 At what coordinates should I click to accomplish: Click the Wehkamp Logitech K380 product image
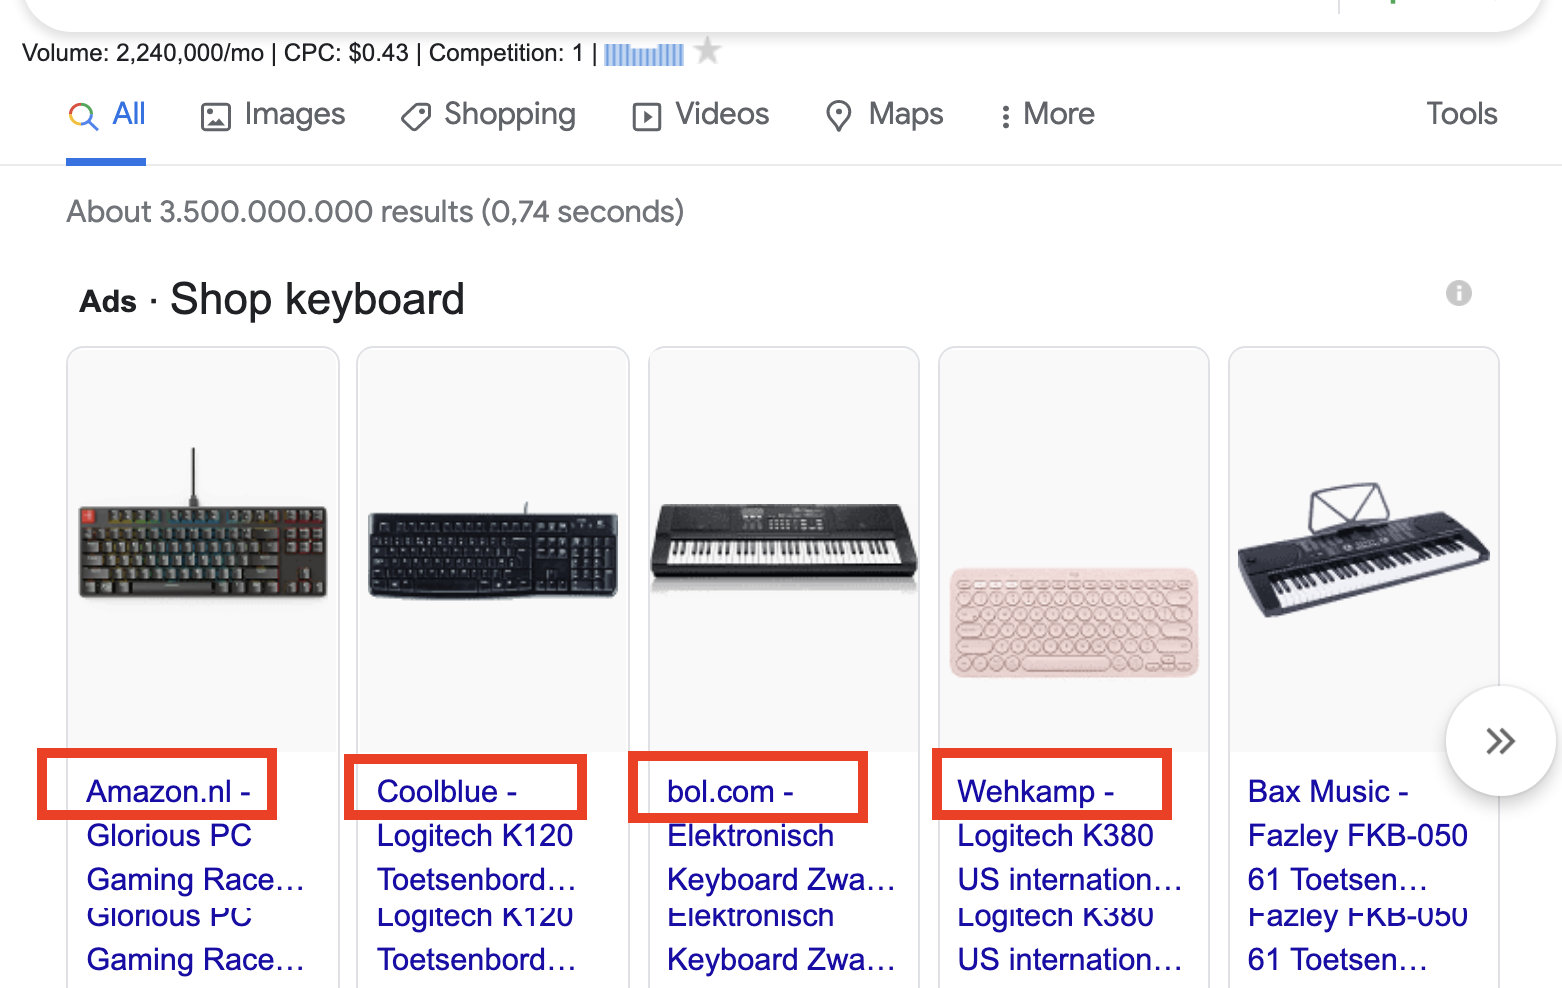tap(1073, 620)
